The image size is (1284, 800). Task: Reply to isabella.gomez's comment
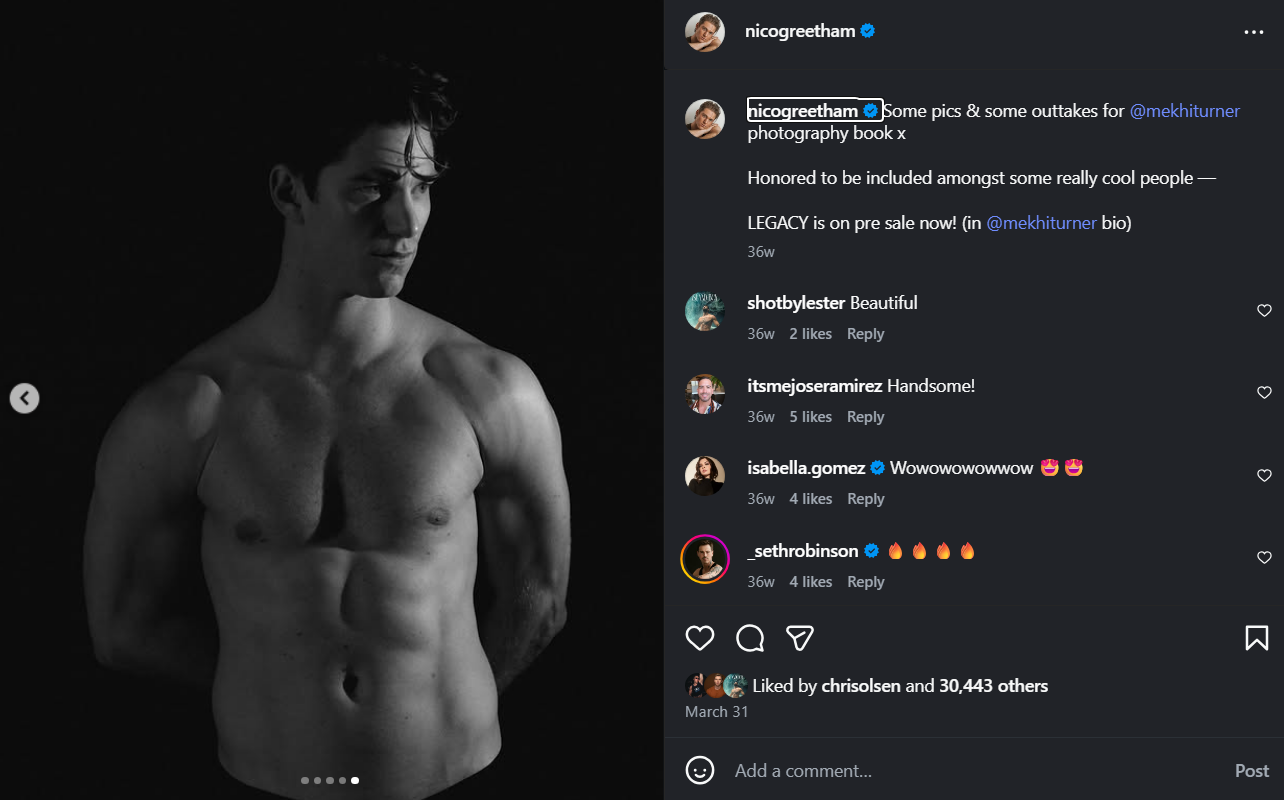tap(865, 499)
